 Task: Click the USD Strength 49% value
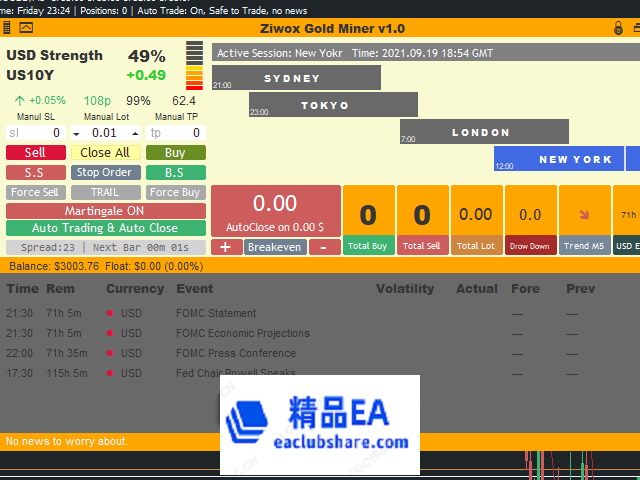[147, 56]
